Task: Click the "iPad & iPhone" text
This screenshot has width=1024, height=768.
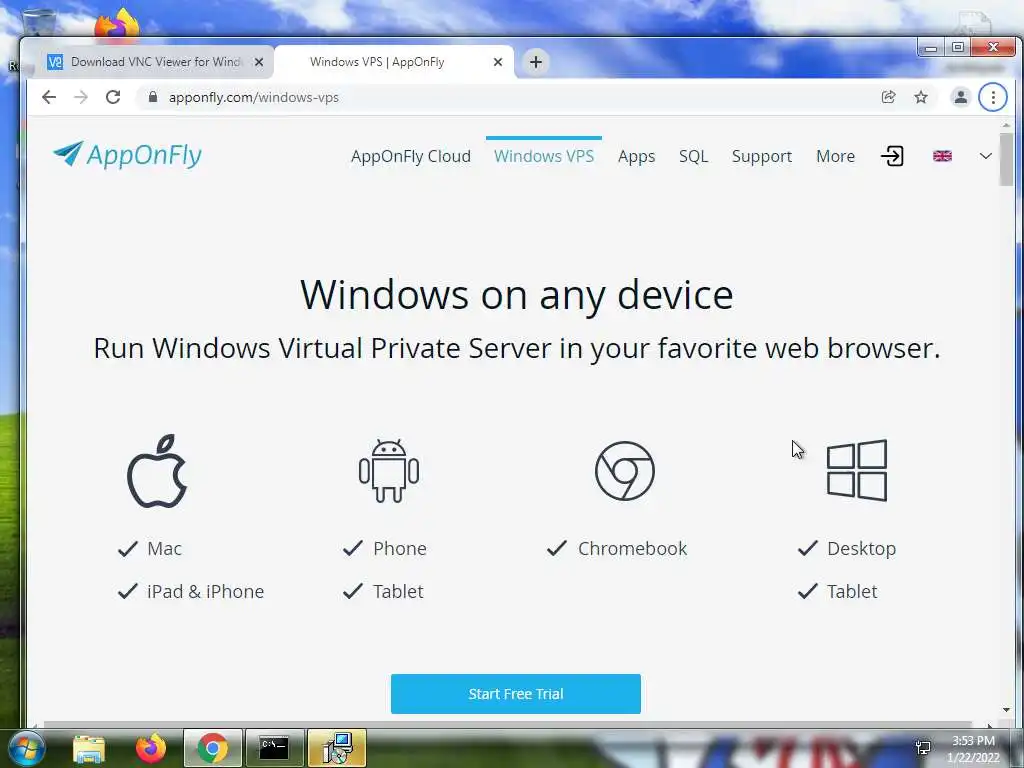Action: [x=206, y=592]
